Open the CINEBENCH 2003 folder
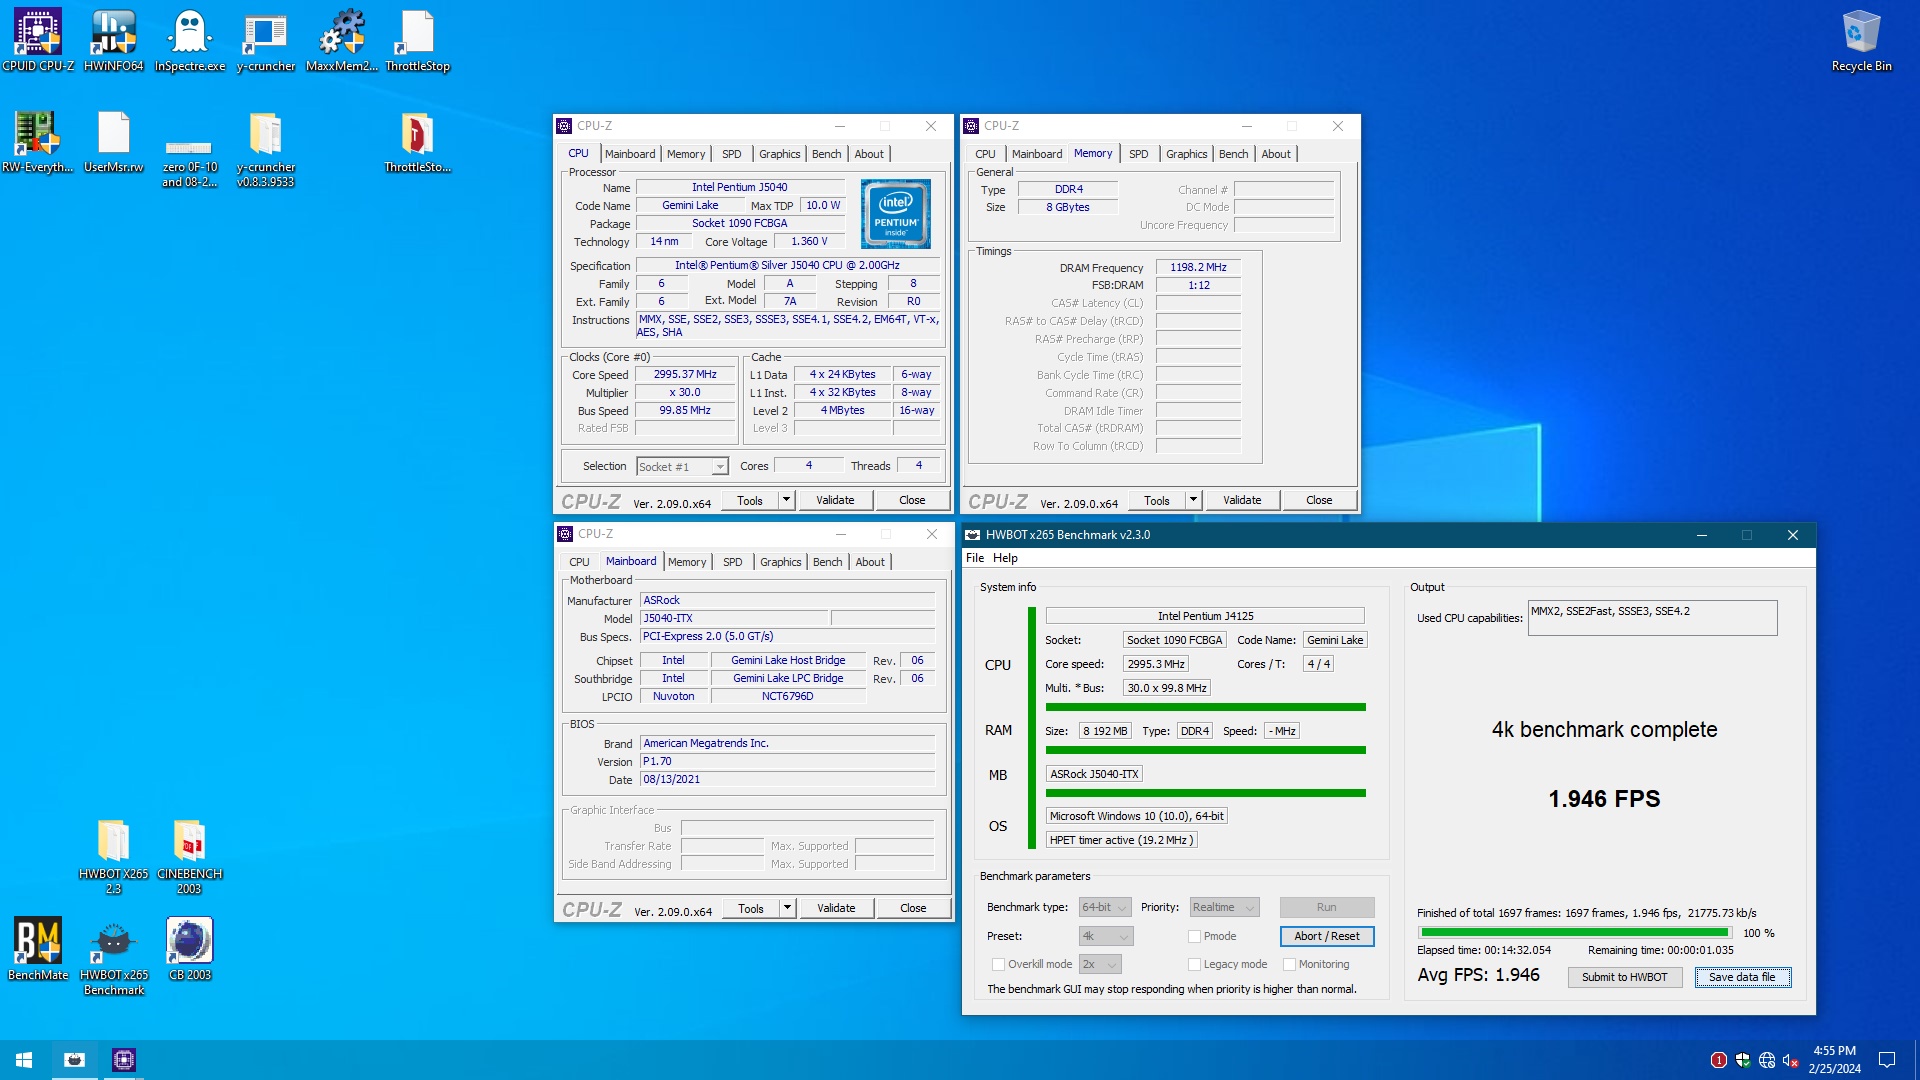The height and width of the screenshot is (1080, 1920). point(190,856)
